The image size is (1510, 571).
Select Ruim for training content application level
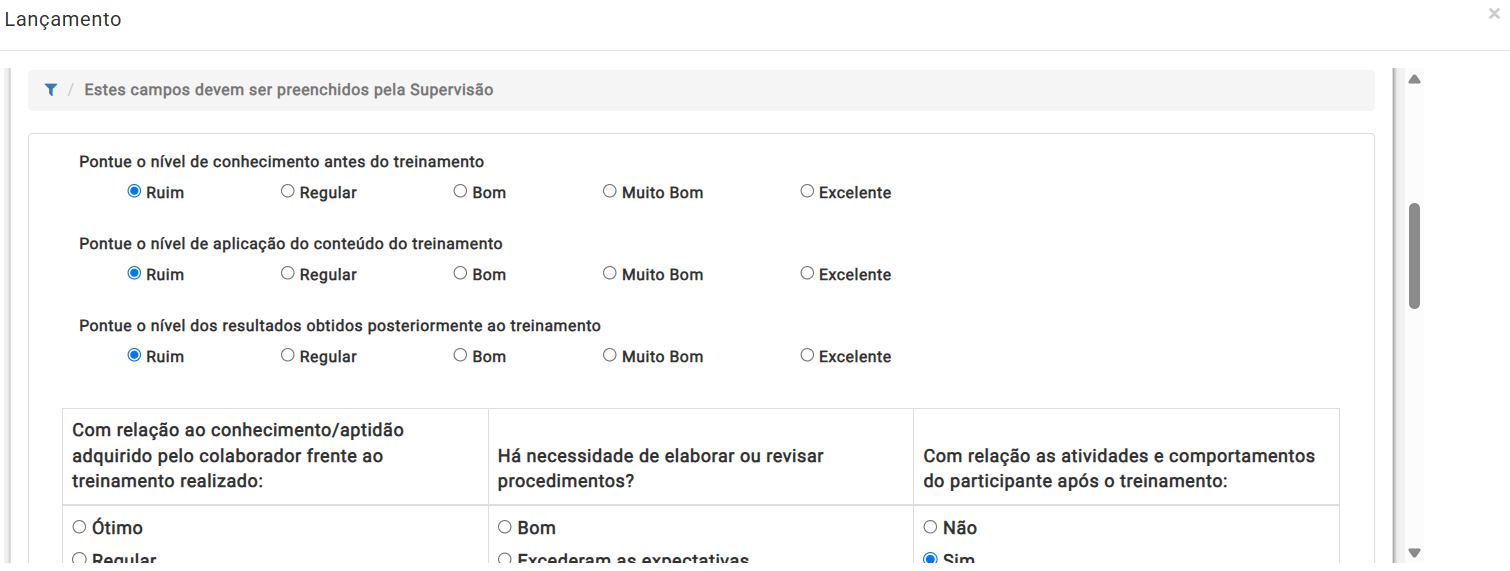pyautogui.click(x=134, y=273)
